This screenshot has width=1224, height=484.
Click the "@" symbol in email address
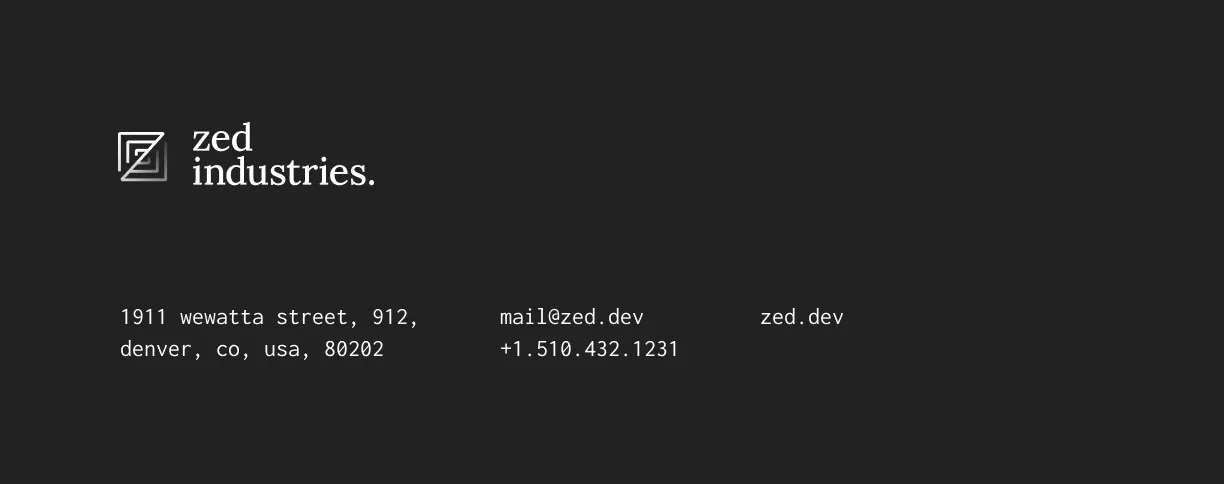tap(554, 317)
